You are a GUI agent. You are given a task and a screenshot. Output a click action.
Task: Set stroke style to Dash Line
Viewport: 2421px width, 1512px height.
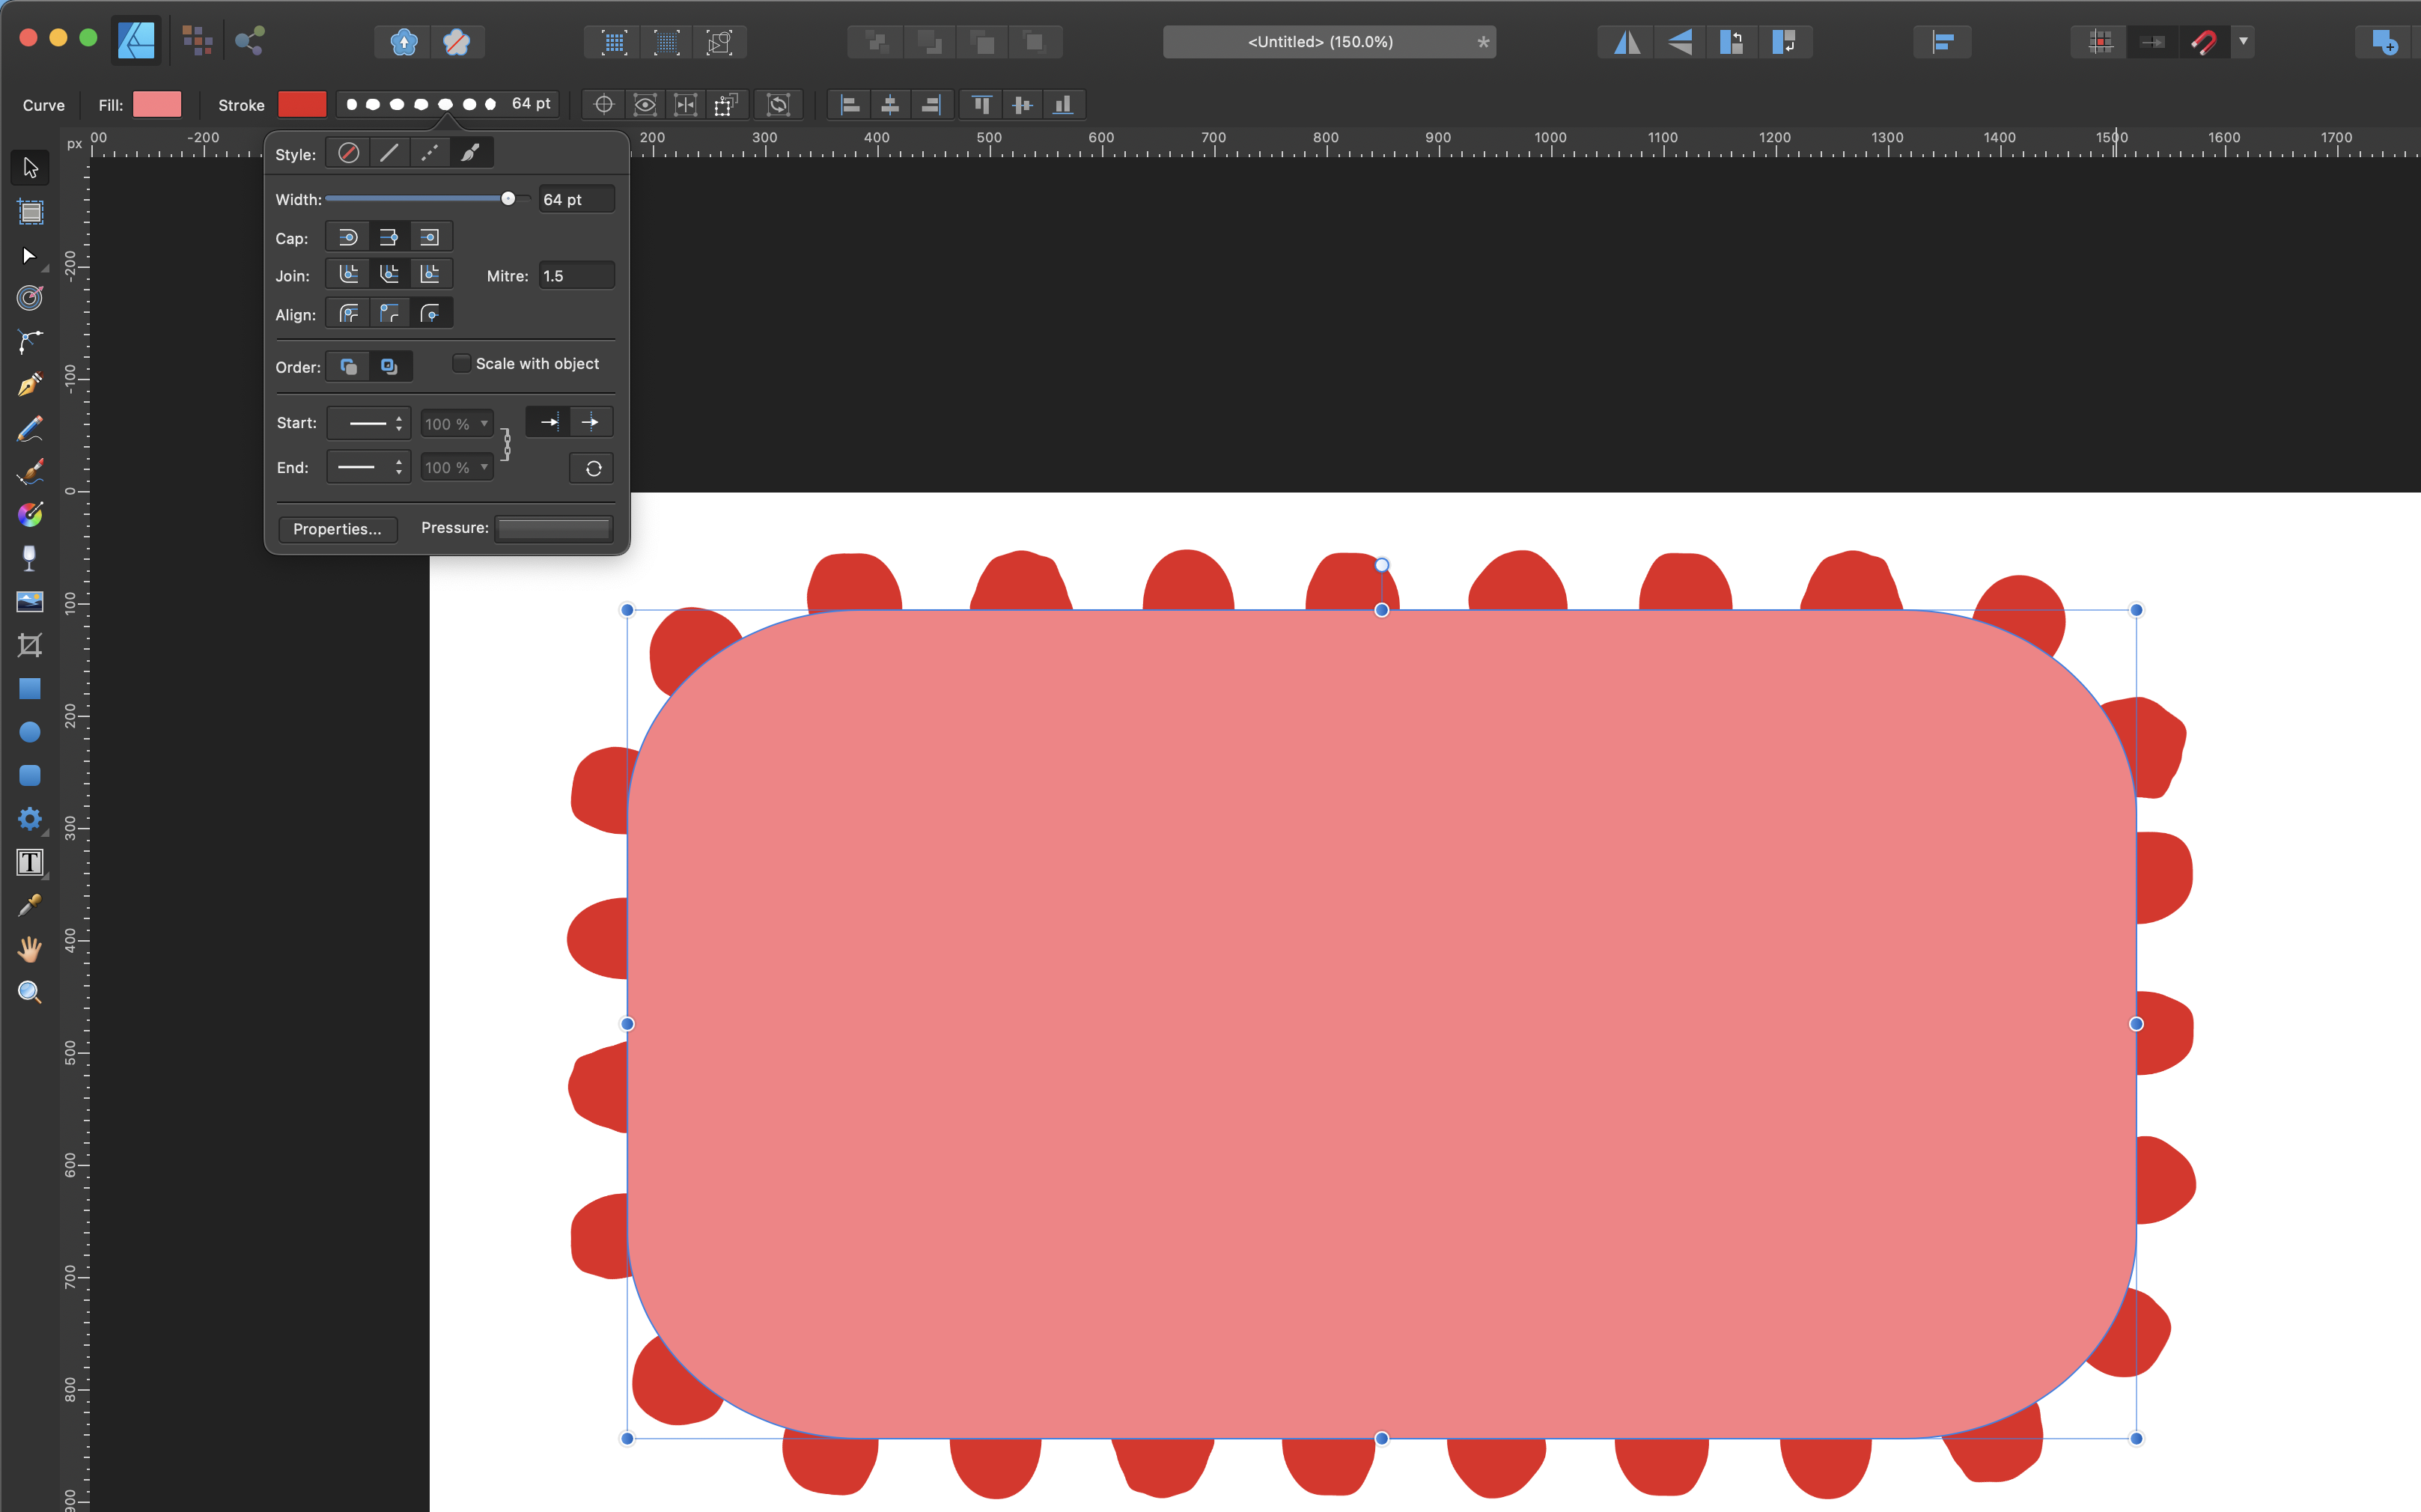[x=429, y=153]
